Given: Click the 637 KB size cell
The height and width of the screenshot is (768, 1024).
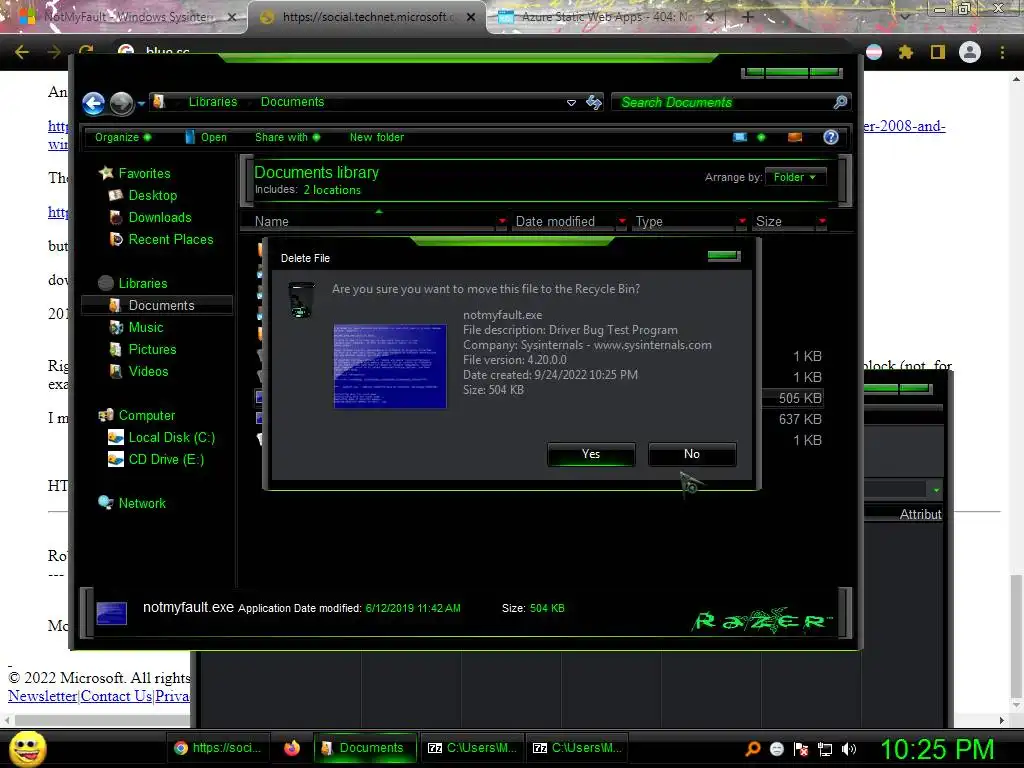Looking at the screenshot, I should pyautogui.click(x=799, y=419).
